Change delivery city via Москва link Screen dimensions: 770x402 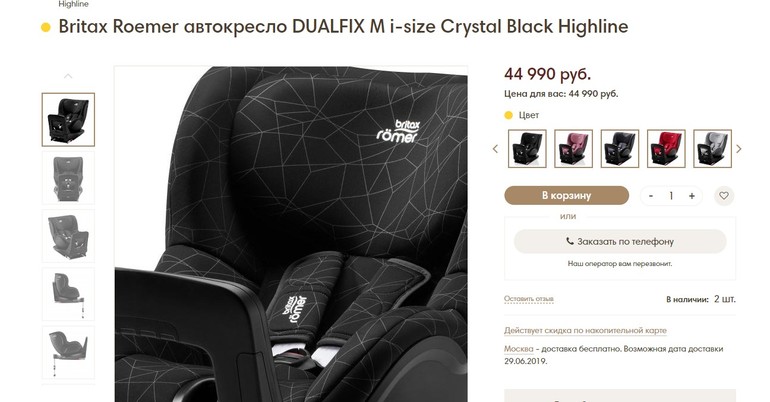point(519,349)
